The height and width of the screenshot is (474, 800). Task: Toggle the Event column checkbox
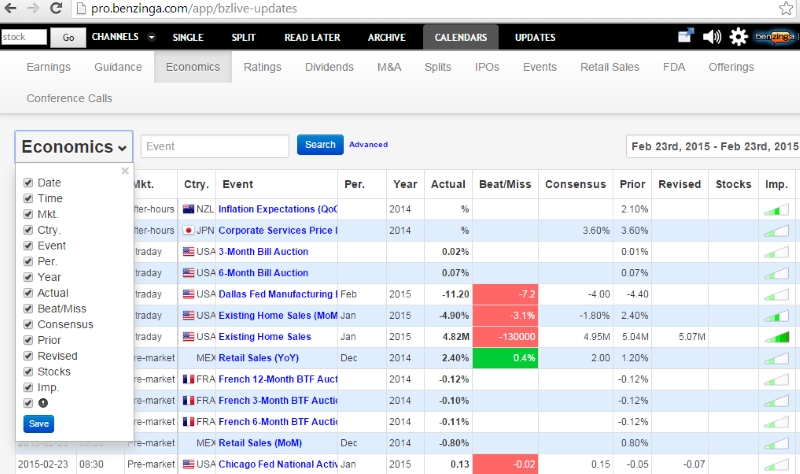click(28, 246)
